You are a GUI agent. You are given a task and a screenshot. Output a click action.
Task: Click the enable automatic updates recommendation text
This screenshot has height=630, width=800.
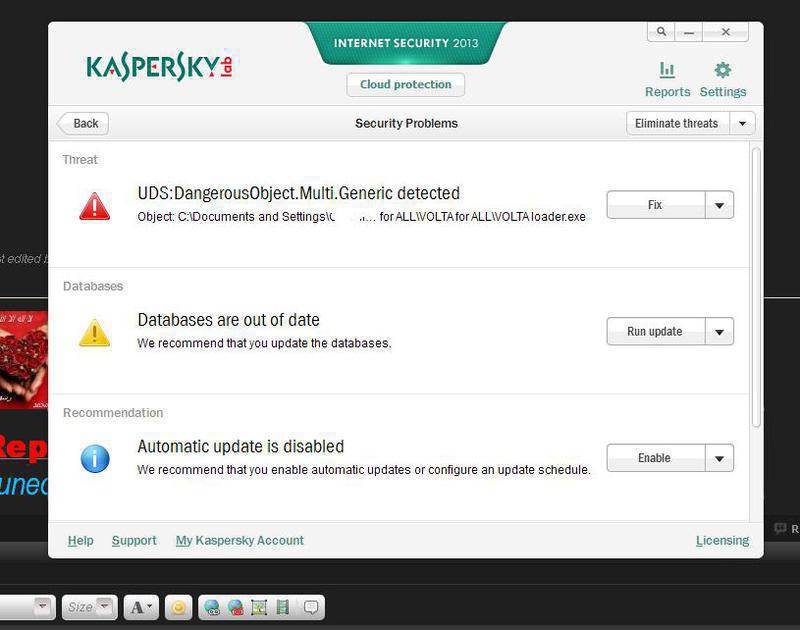pyautogui.click(x=364, y=470)
